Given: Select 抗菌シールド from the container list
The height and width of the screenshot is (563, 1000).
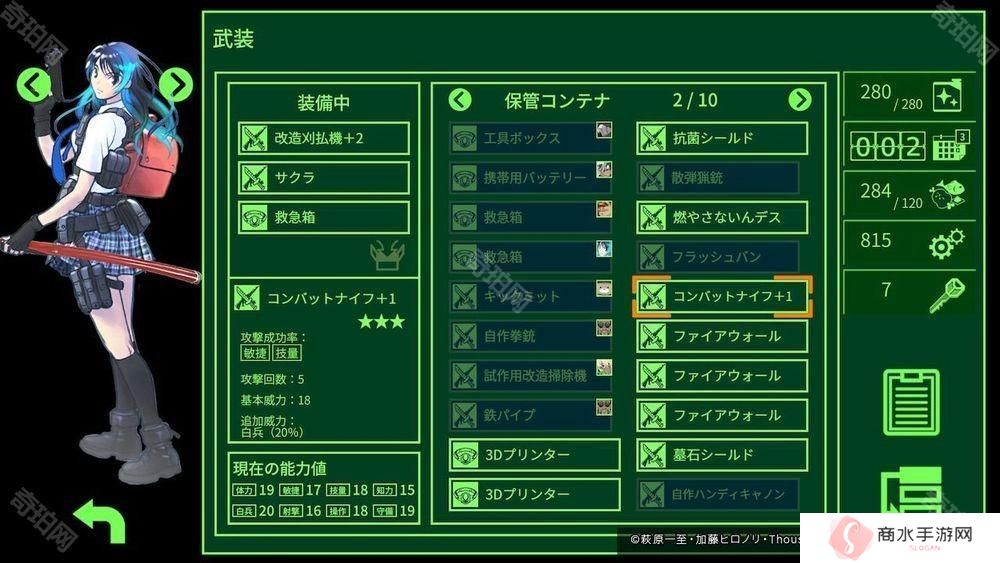Looking at the screenshot, I should pyautogui.click(x=722, y=138).
